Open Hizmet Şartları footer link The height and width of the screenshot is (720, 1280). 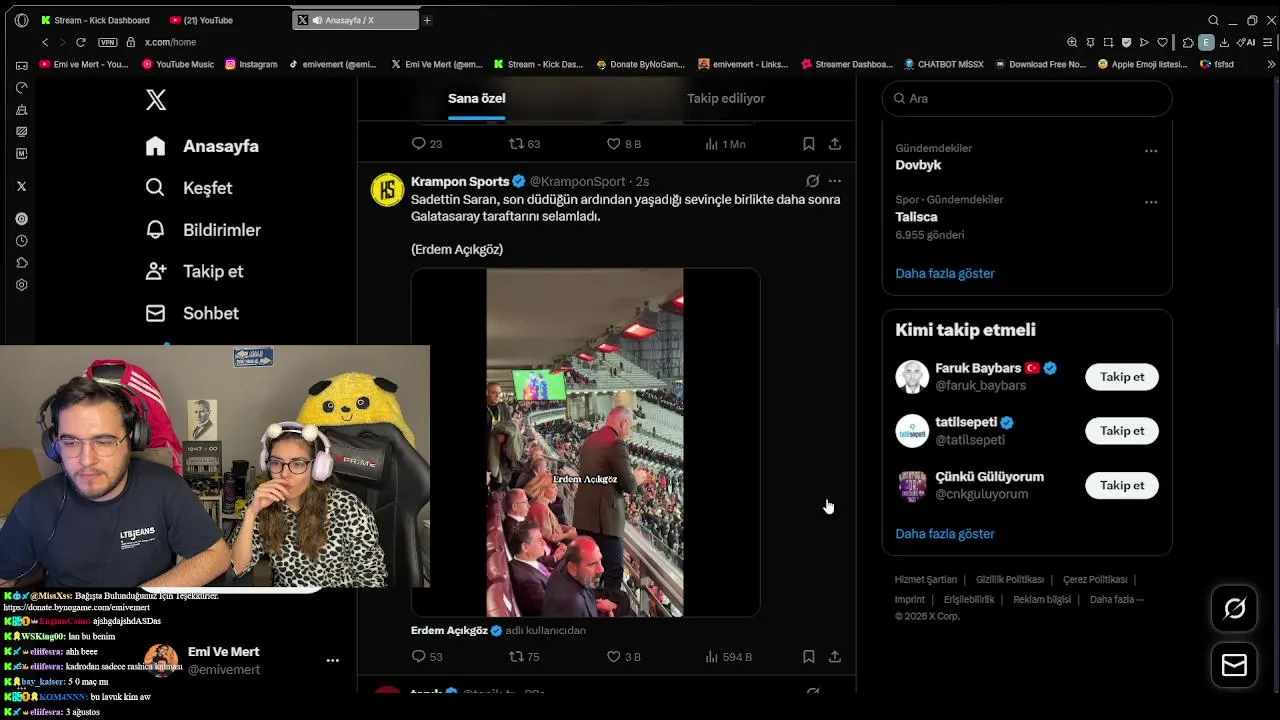pos(926,580)
